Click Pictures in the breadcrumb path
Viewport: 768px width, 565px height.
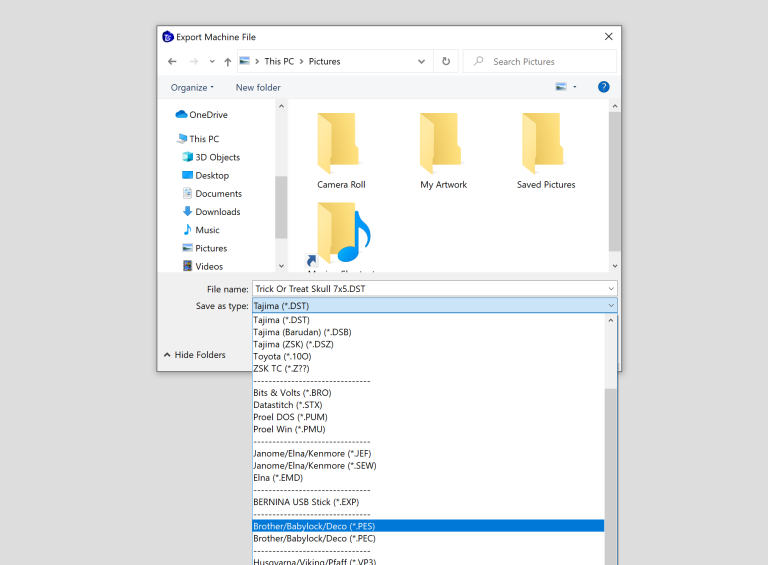click(324, 61)
